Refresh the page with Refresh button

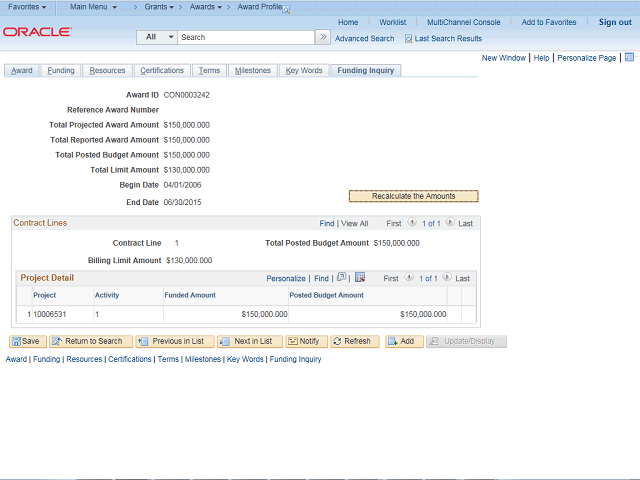pos(355,341)
